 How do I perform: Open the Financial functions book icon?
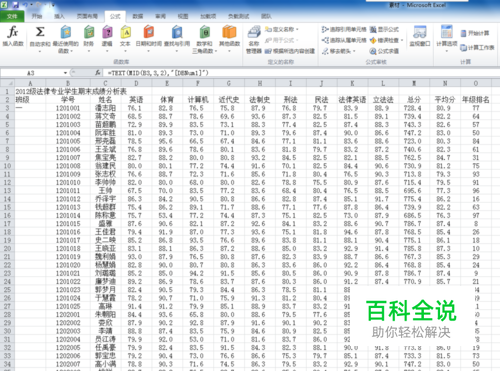89,32
